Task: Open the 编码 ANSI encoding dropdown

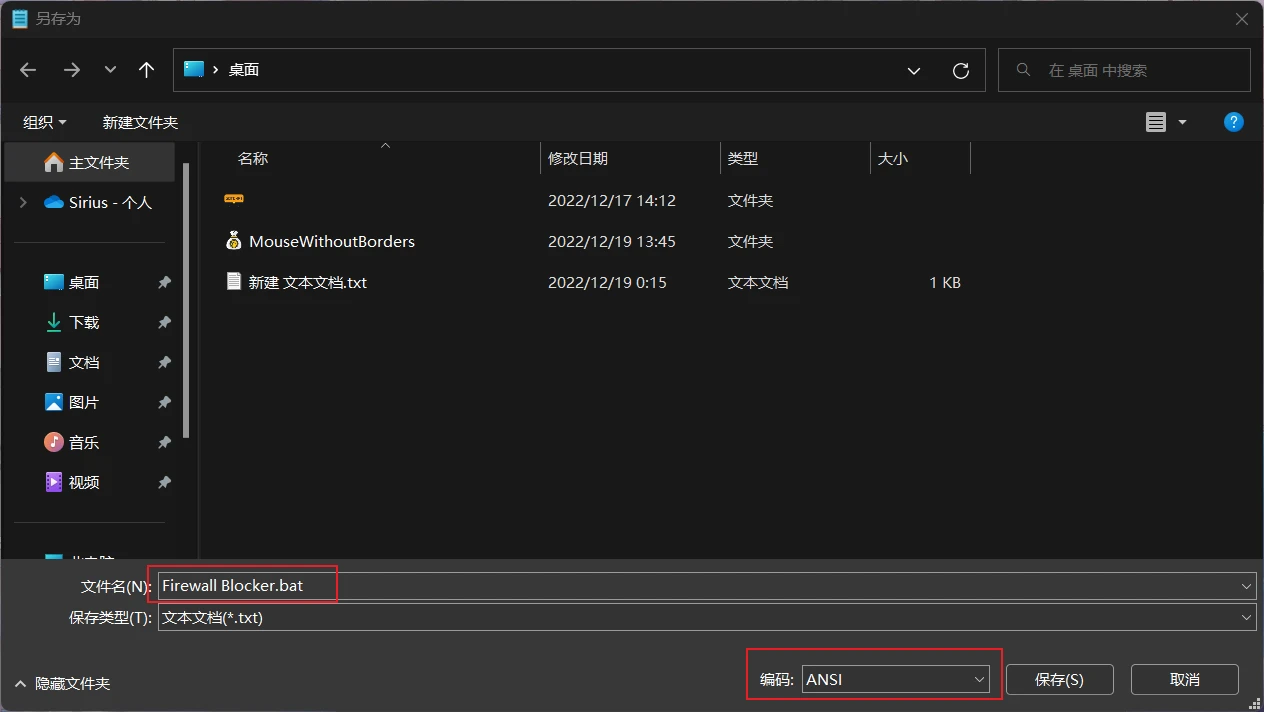Action: pyautogui.click(x=895, y=679)
